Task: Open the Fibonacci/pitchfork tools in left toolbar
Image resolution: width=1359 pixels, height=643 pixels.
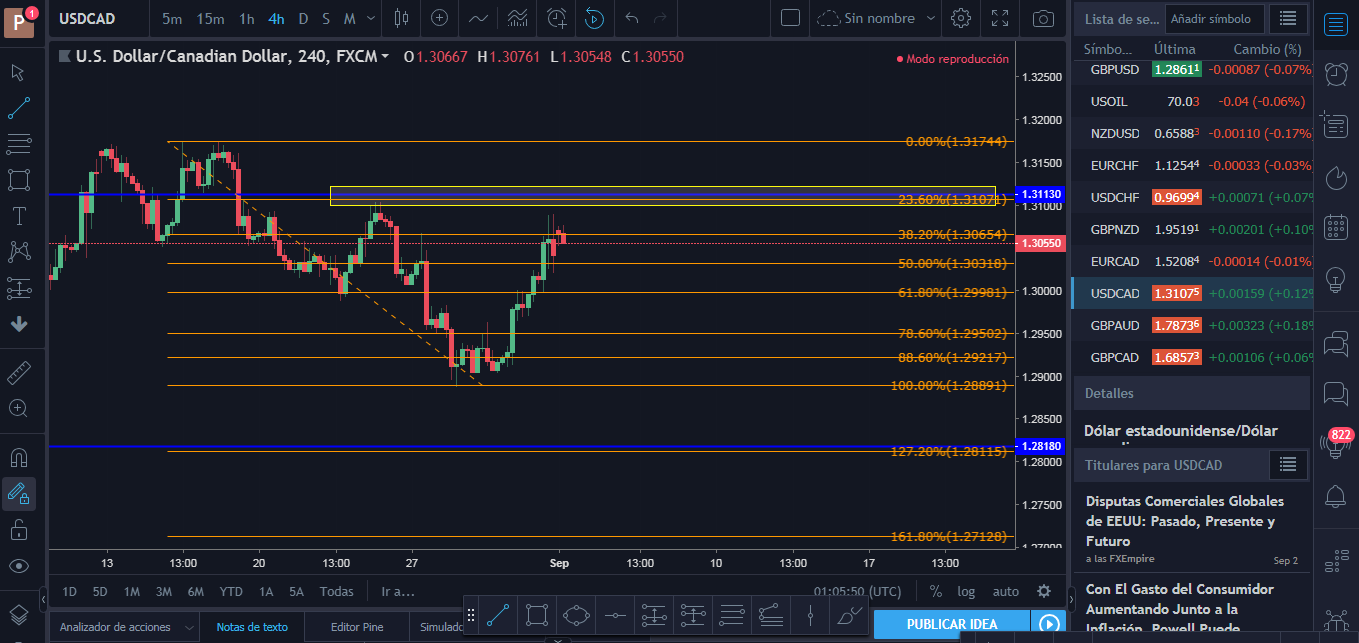Action: pyautogui.click(x=18, y=144)
